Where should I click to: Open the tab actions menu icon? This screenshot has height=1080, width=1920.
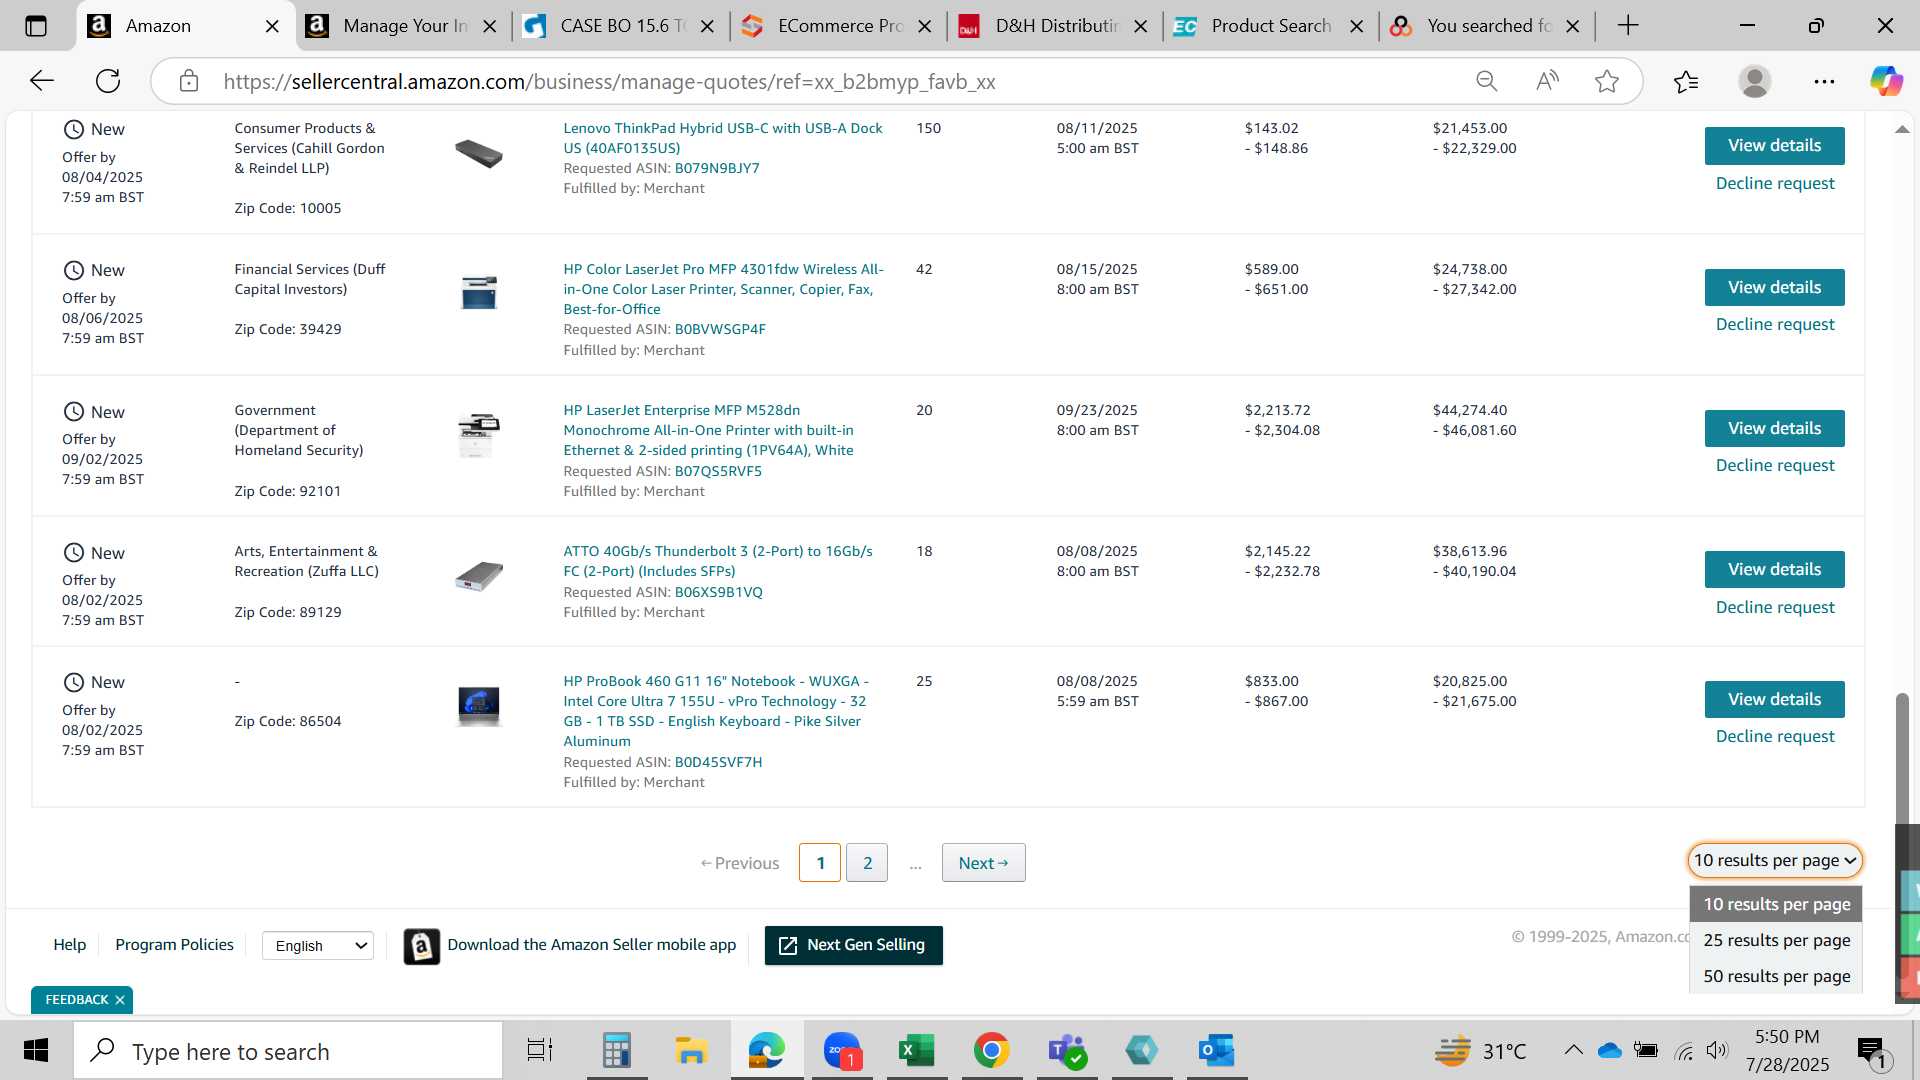(36, 26)
